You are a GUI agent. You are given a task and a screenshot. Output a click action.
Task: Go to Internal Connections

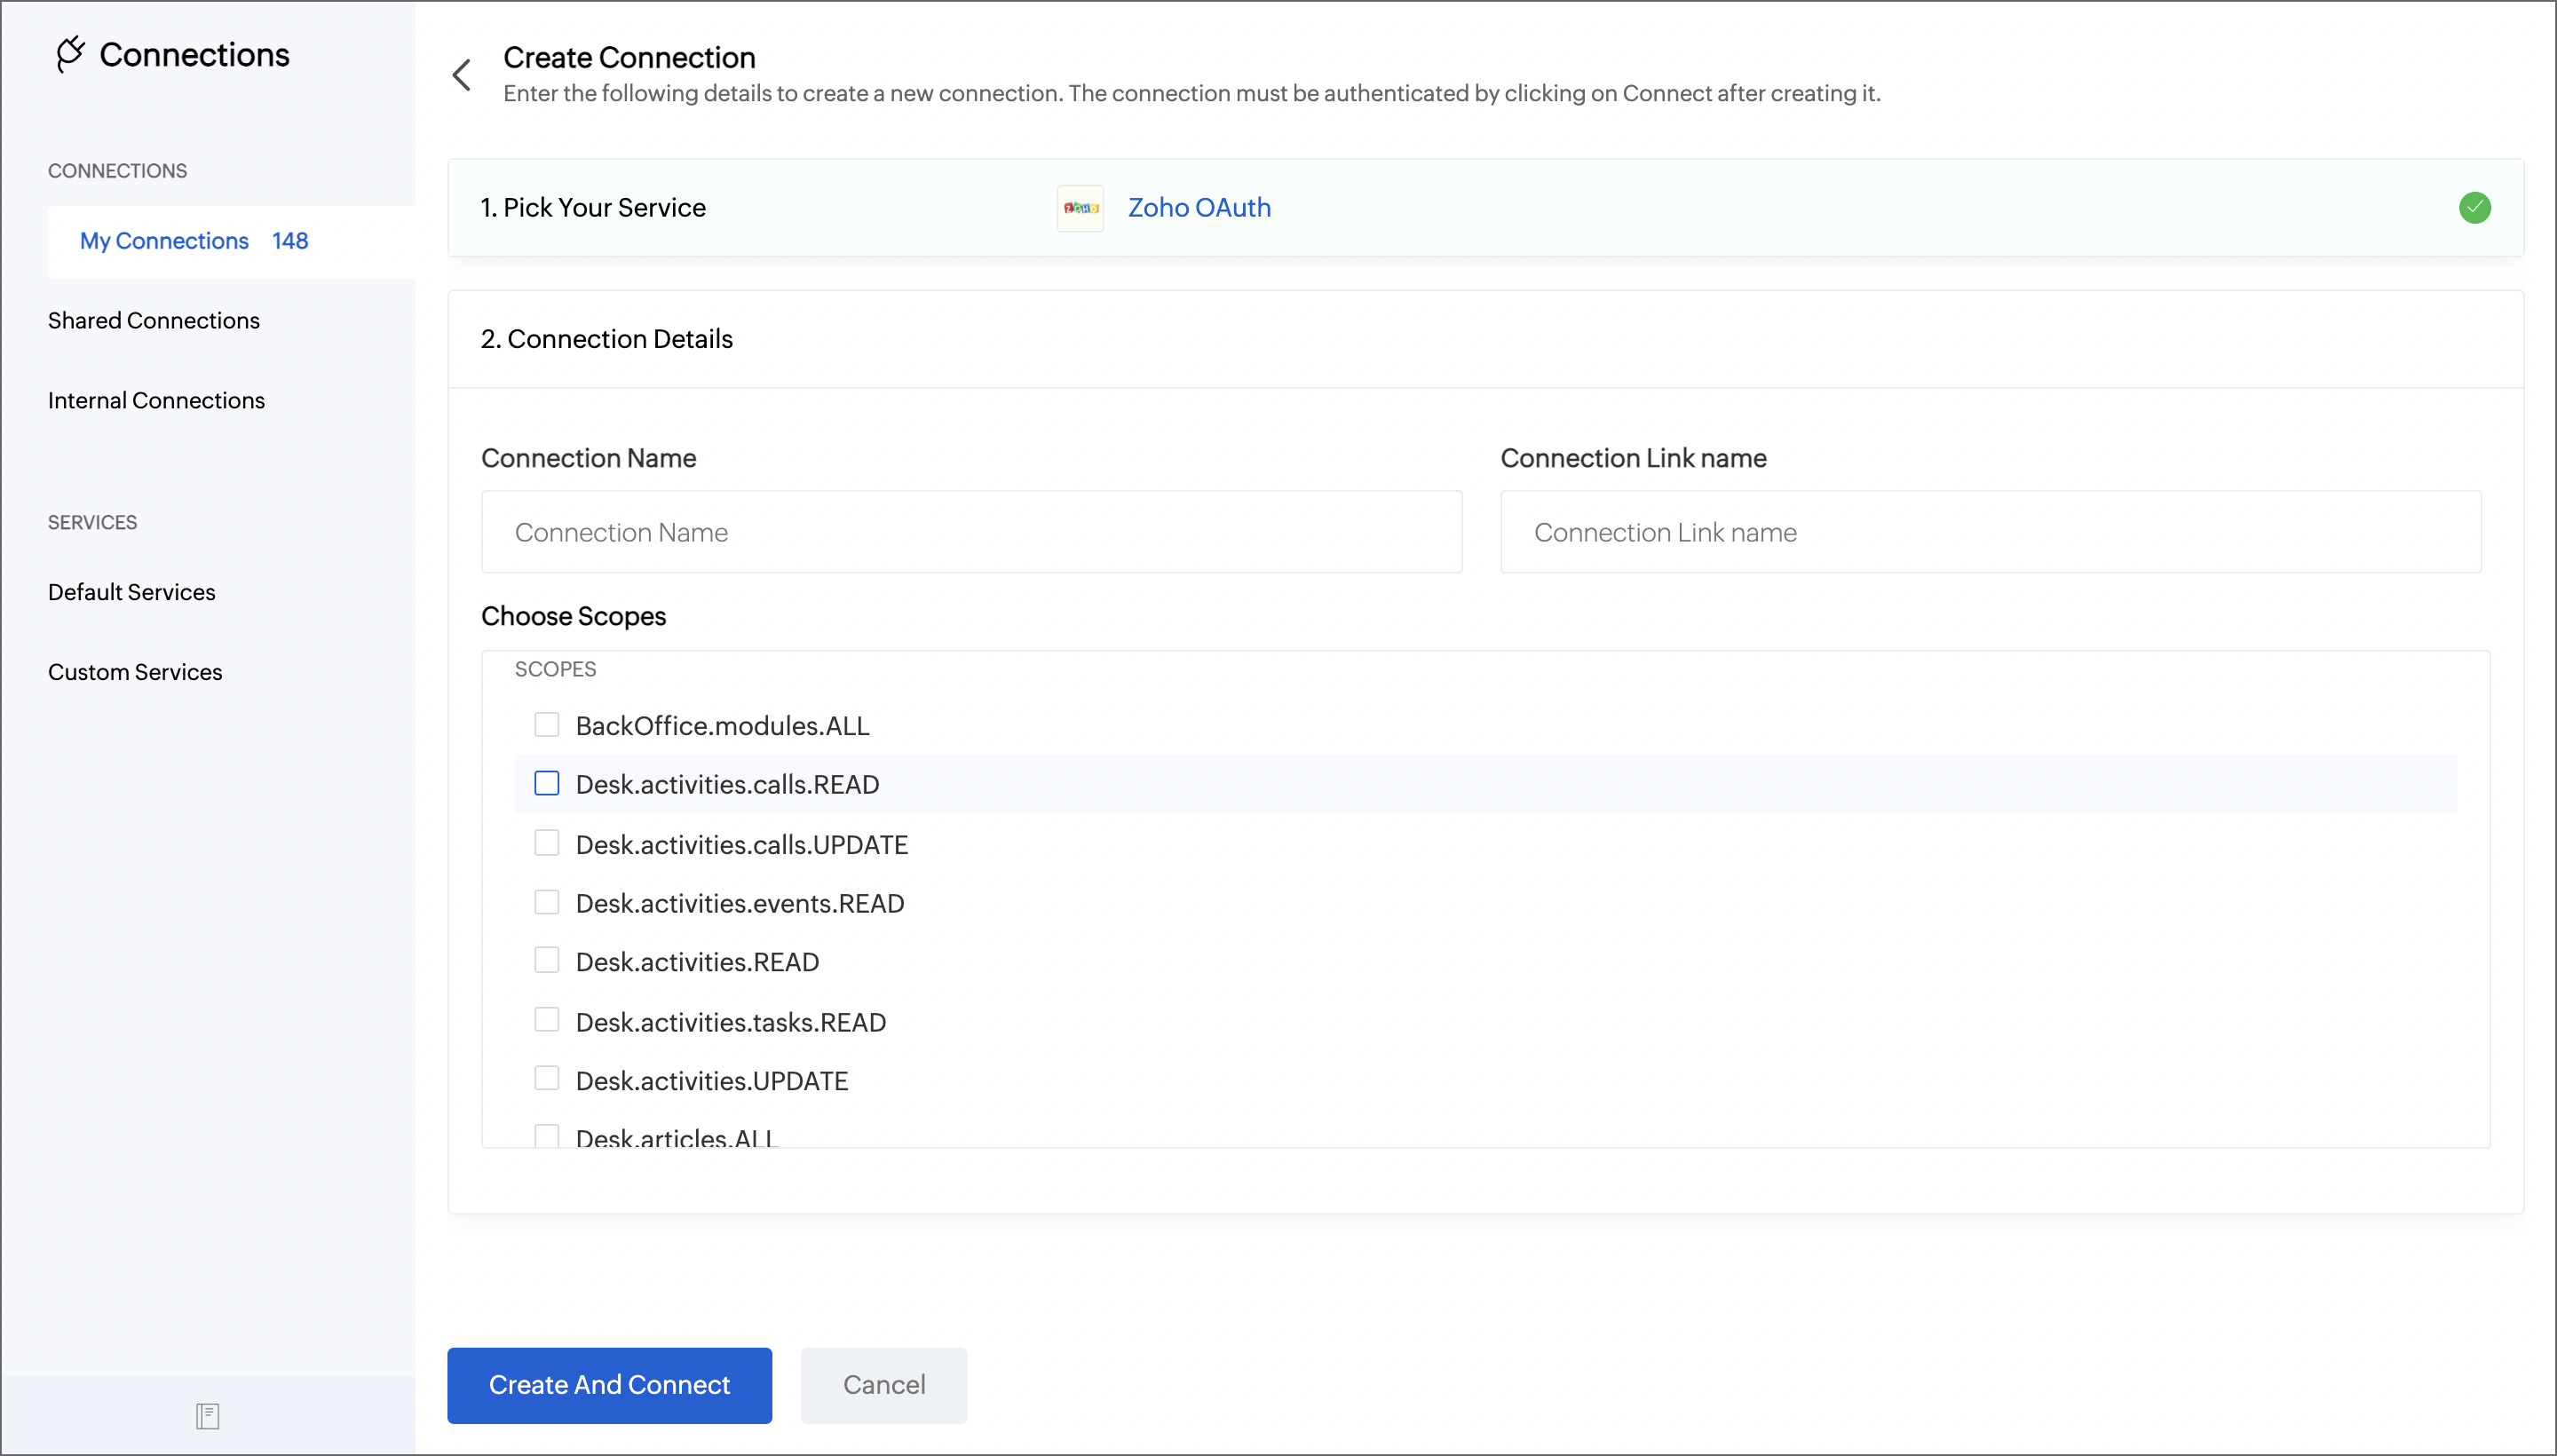pos(156,400)
